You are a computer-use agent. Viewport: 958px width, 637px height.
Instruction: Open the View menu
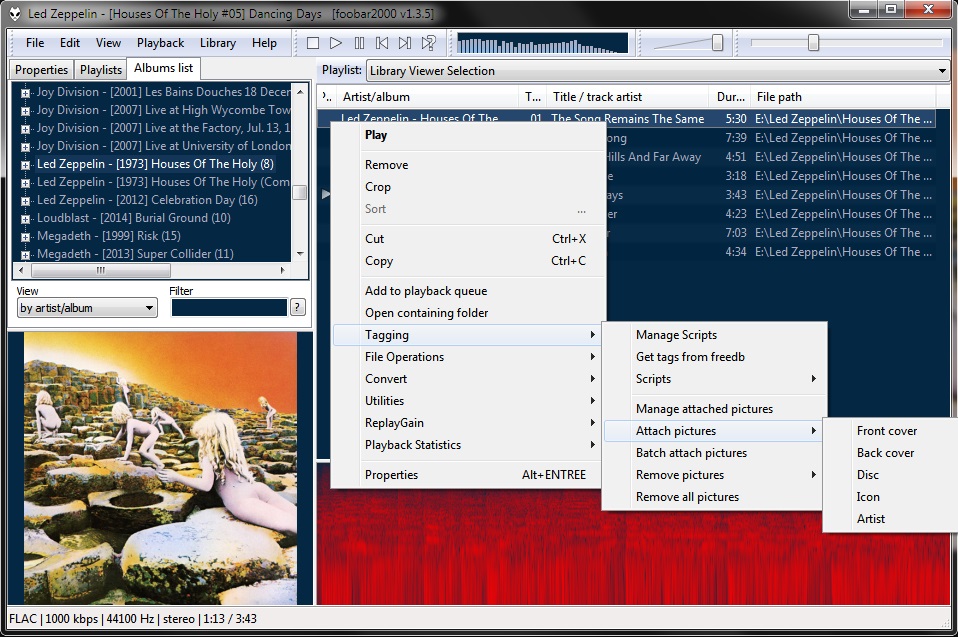[108, 43]
